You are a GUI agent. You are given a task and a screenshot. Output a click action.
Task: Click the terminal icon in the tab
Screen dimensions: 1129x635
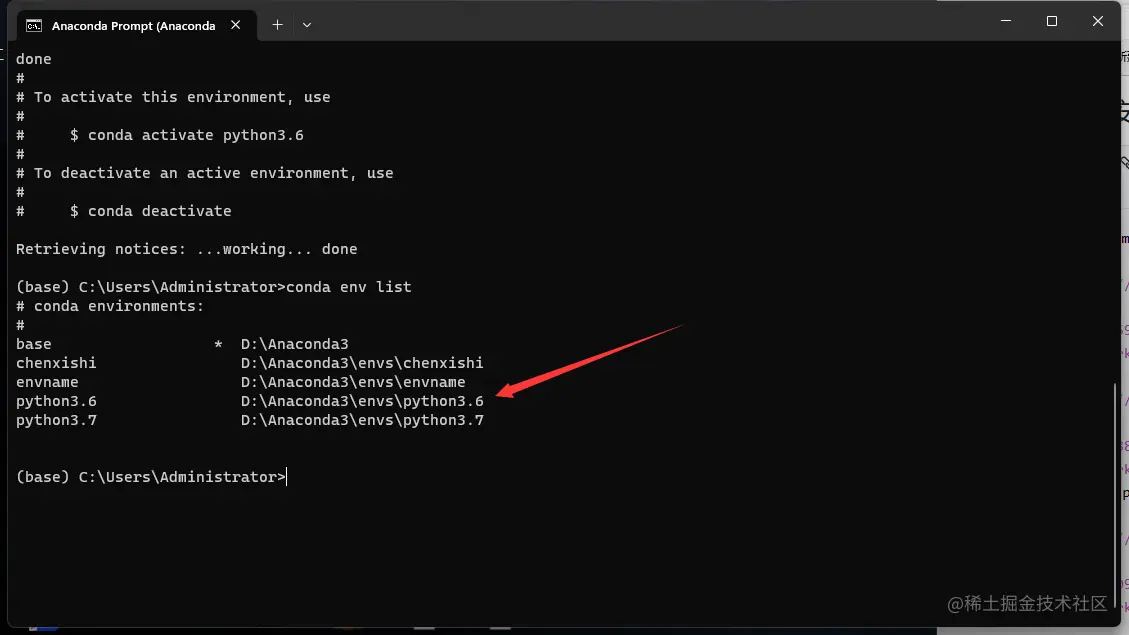[34, 26]
